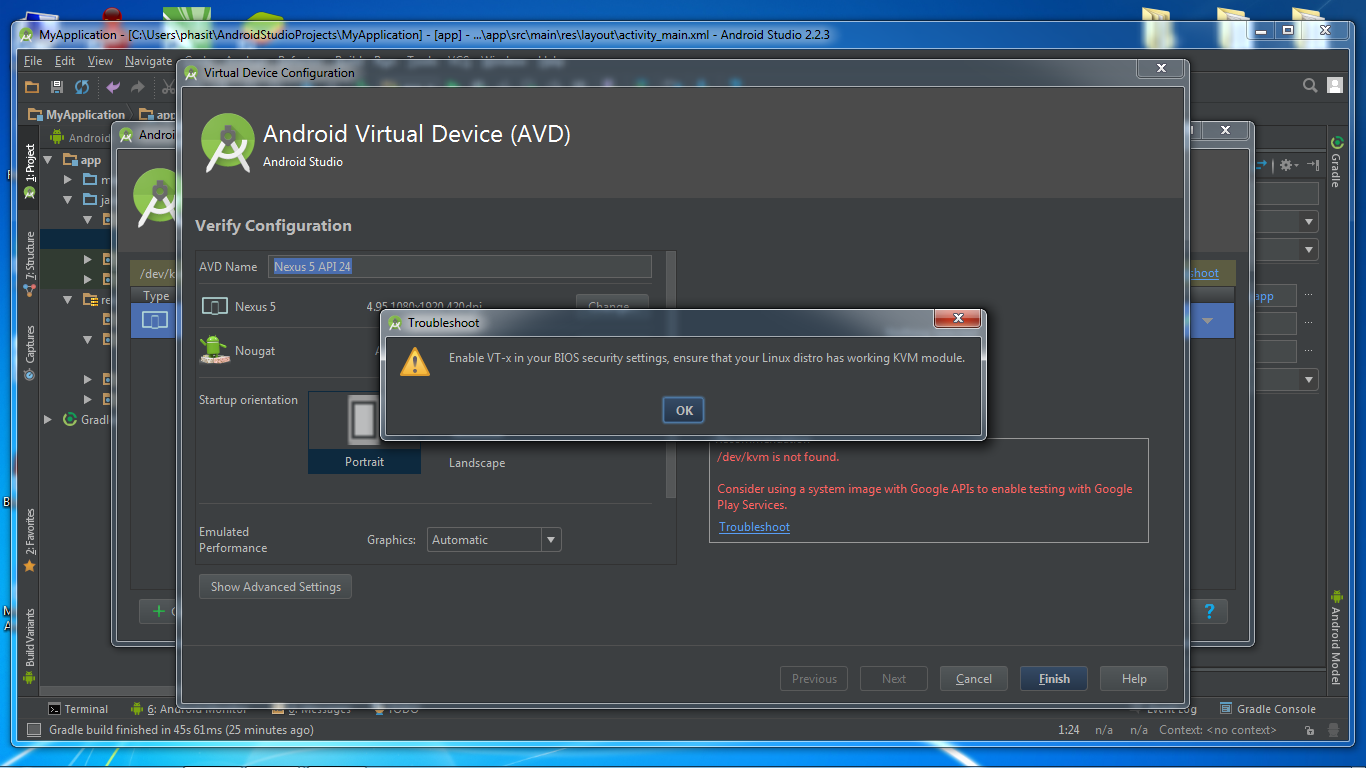Click the Next button in the AVD wizard
Viewport: 1366px width, 768px height.
click(x=894, y=679)
